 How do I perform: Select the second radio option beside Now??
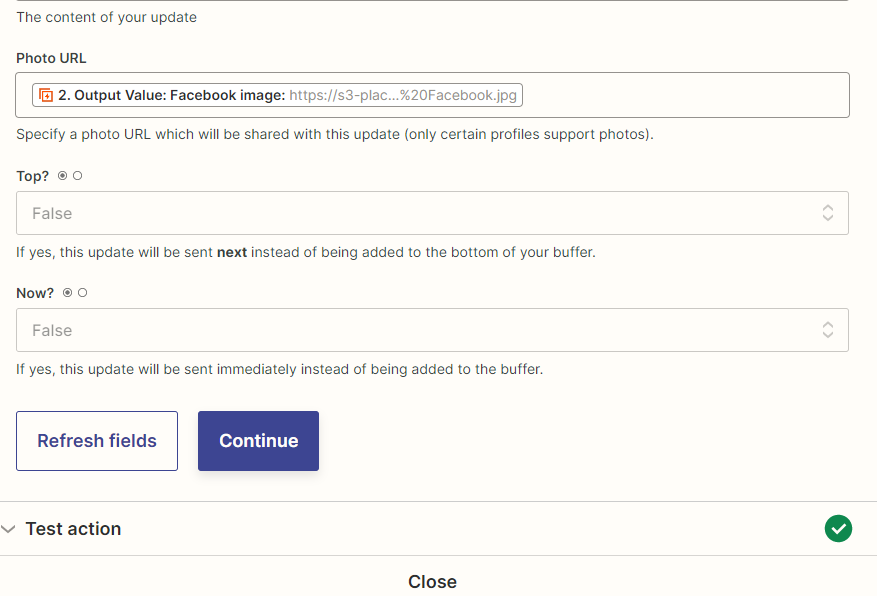pos(83,292)
